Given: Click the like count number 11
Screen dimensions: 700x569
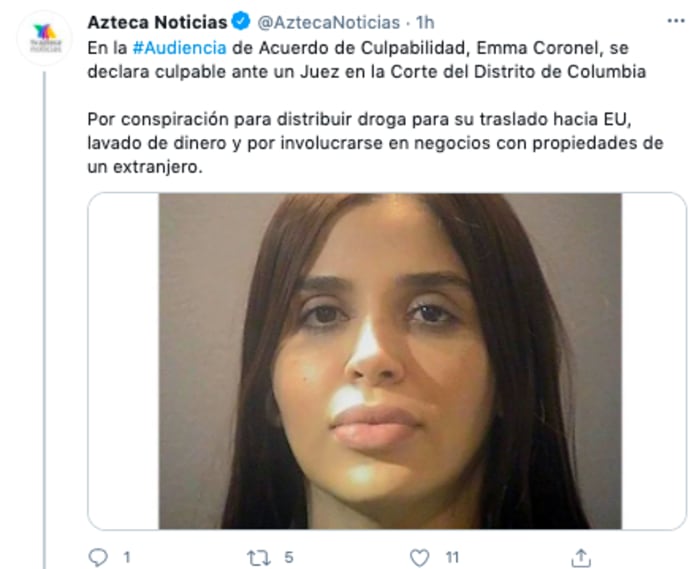Looking at the screenshot, I should click(452, 557).
